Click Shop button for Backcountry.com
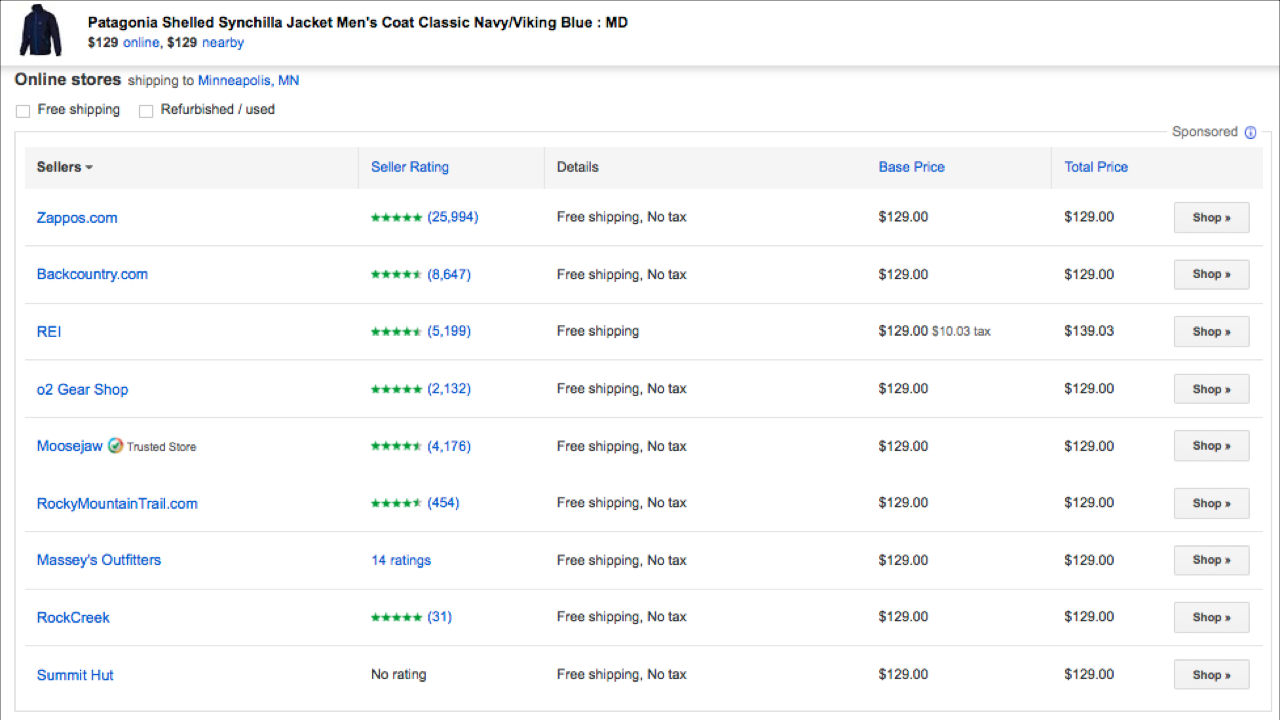The image size is (1280, 720). point(1211,274)
